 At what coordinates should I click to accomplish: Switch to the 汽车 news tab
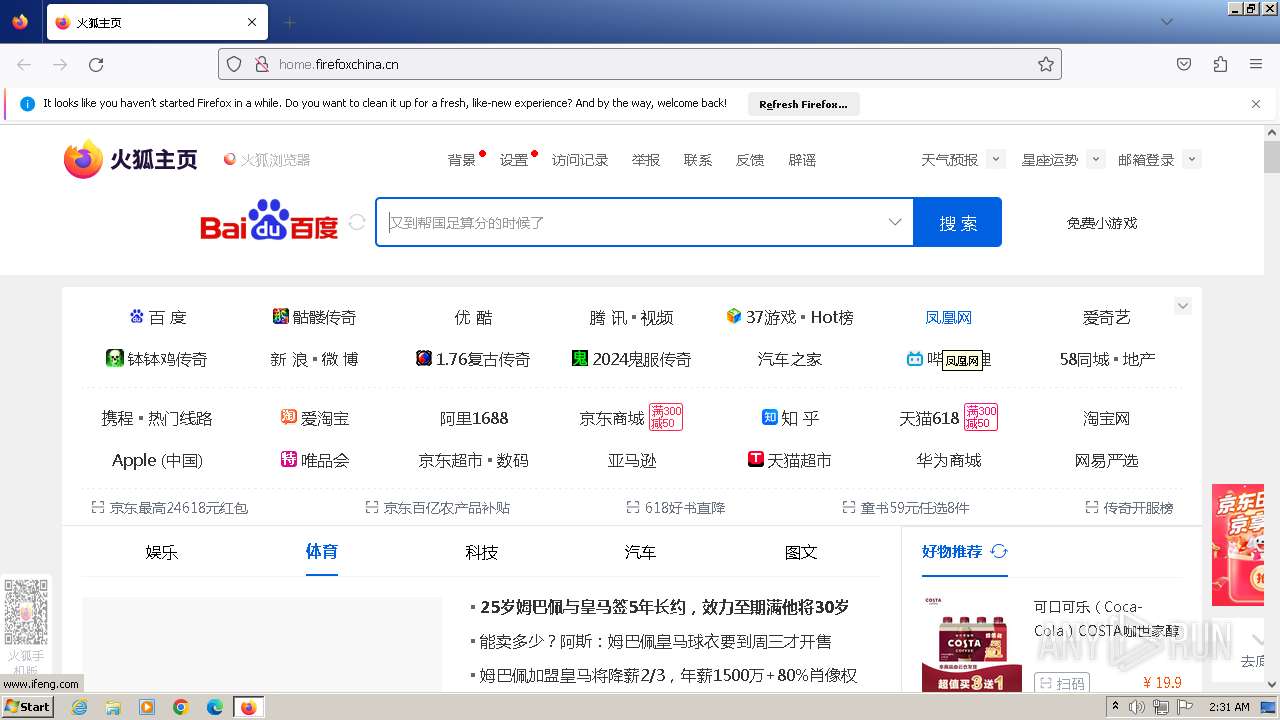point(640,552)
